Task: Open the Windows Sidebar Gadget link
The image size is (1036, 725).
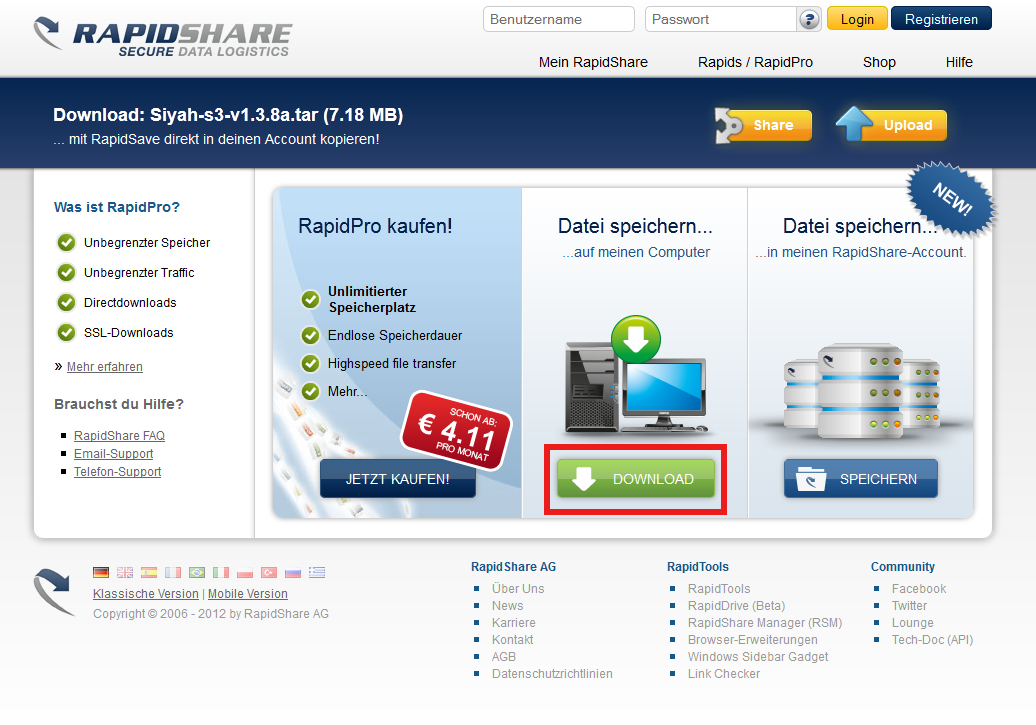Action: (758, 656)
